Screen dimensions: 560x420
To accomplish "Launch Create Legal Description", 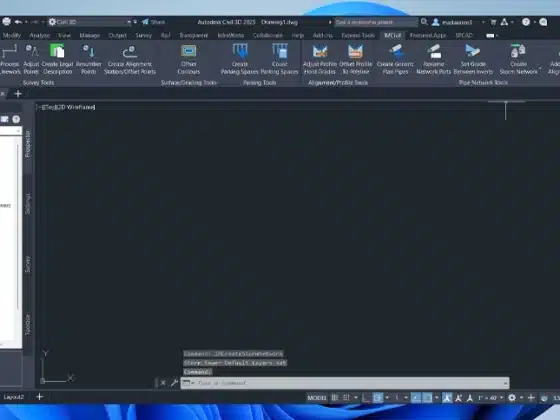I will point(58,59).
